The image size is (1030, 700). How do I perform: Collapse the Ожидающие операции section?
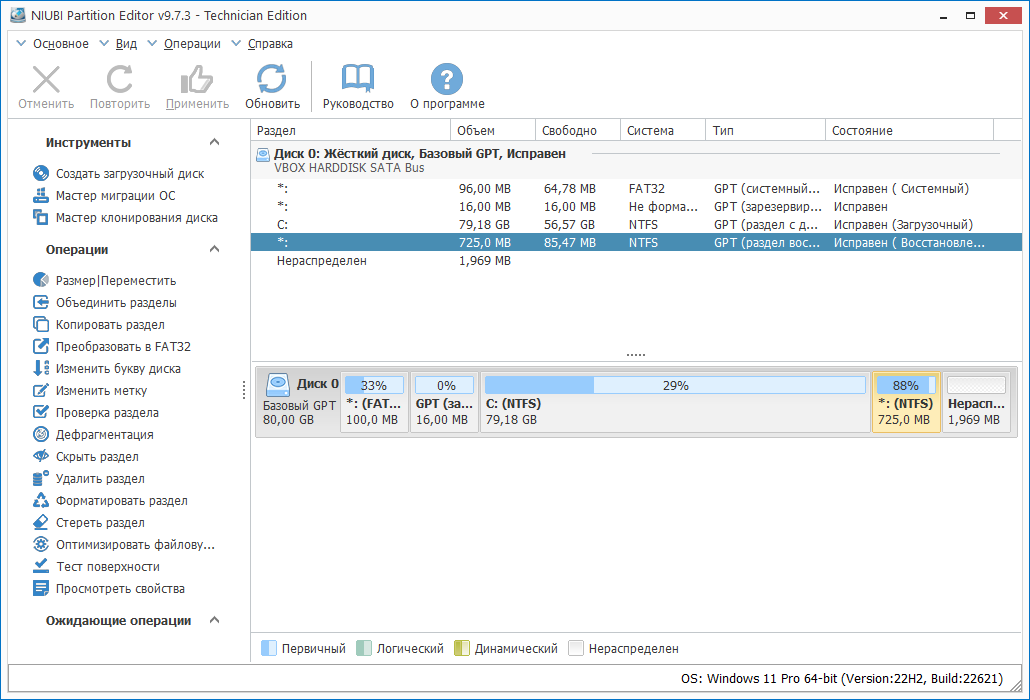click(214, 621)
